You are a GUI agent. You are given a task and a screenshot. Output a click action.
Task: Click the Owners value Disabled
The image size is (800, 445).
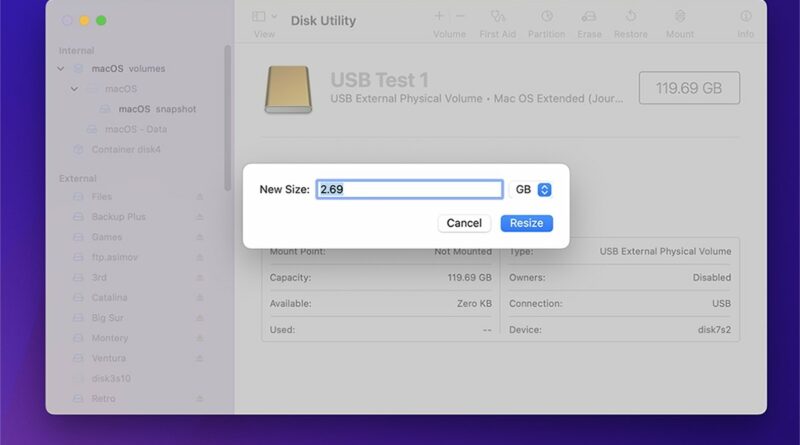pyautogui.click(x=712, y=278)
